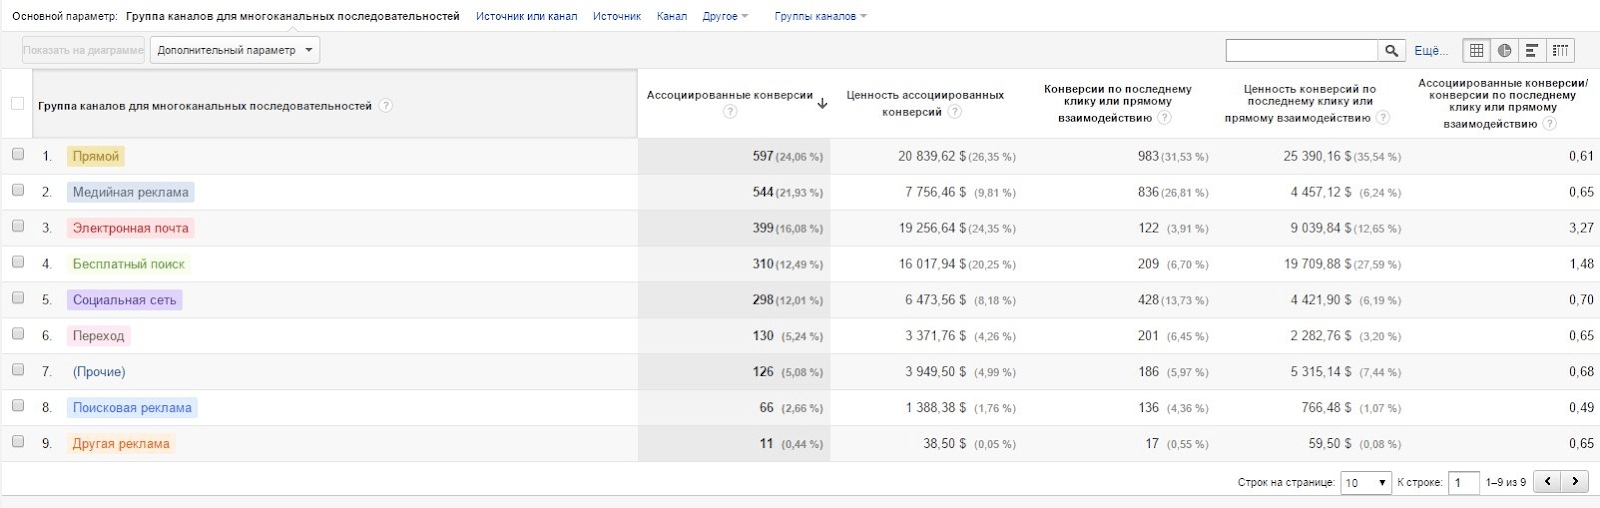
Task: Click the К строке page number field
Action: (1463, 482)
